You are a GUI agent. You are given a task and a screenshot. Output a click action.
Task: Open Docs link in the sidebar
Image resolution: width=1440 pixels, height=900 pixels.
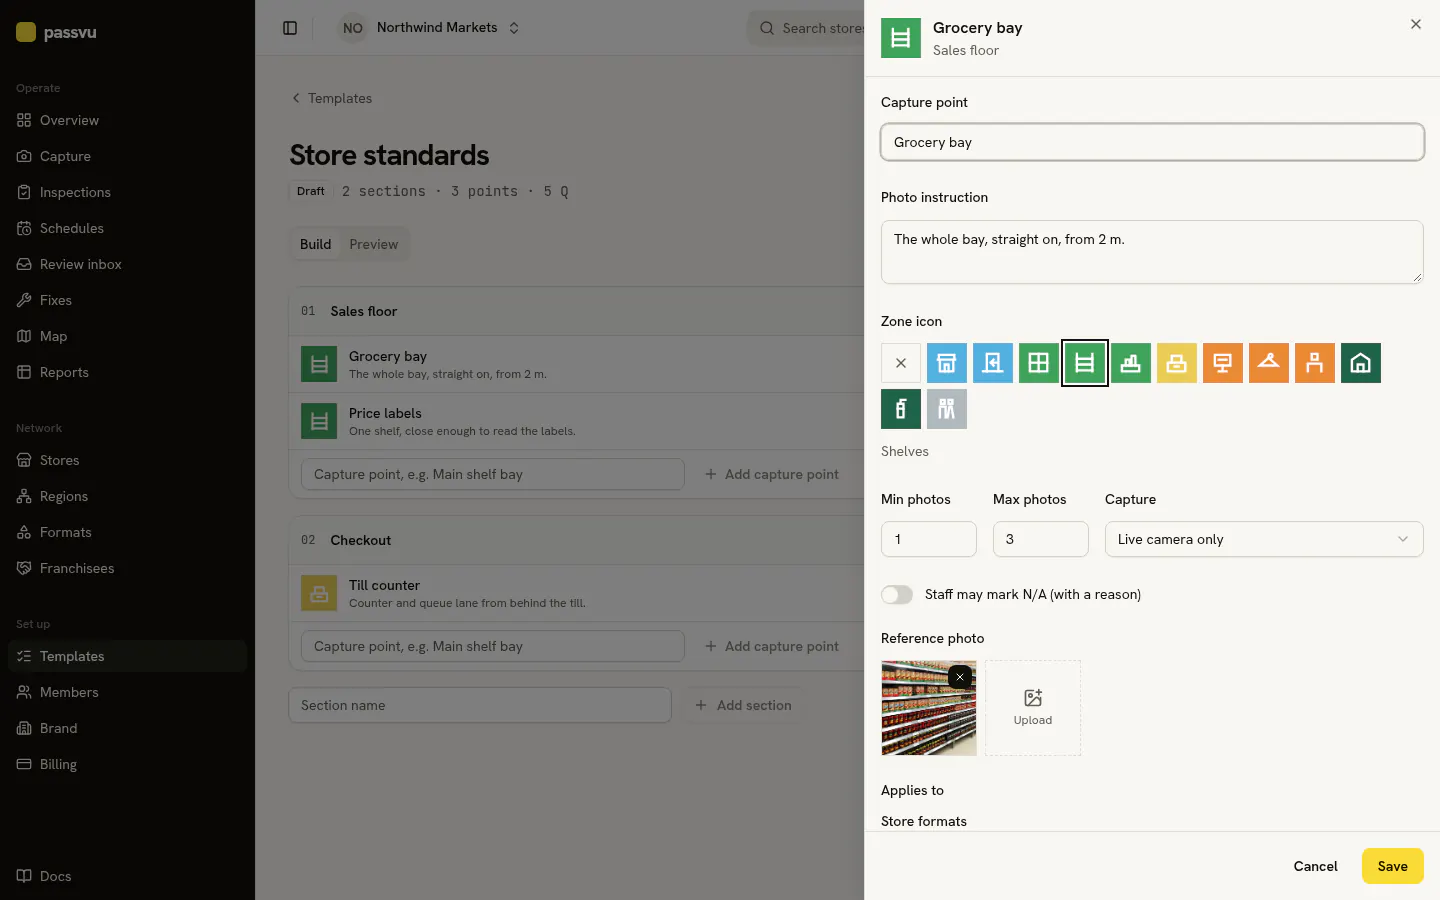pyautogui.click(x=127, y=876)
